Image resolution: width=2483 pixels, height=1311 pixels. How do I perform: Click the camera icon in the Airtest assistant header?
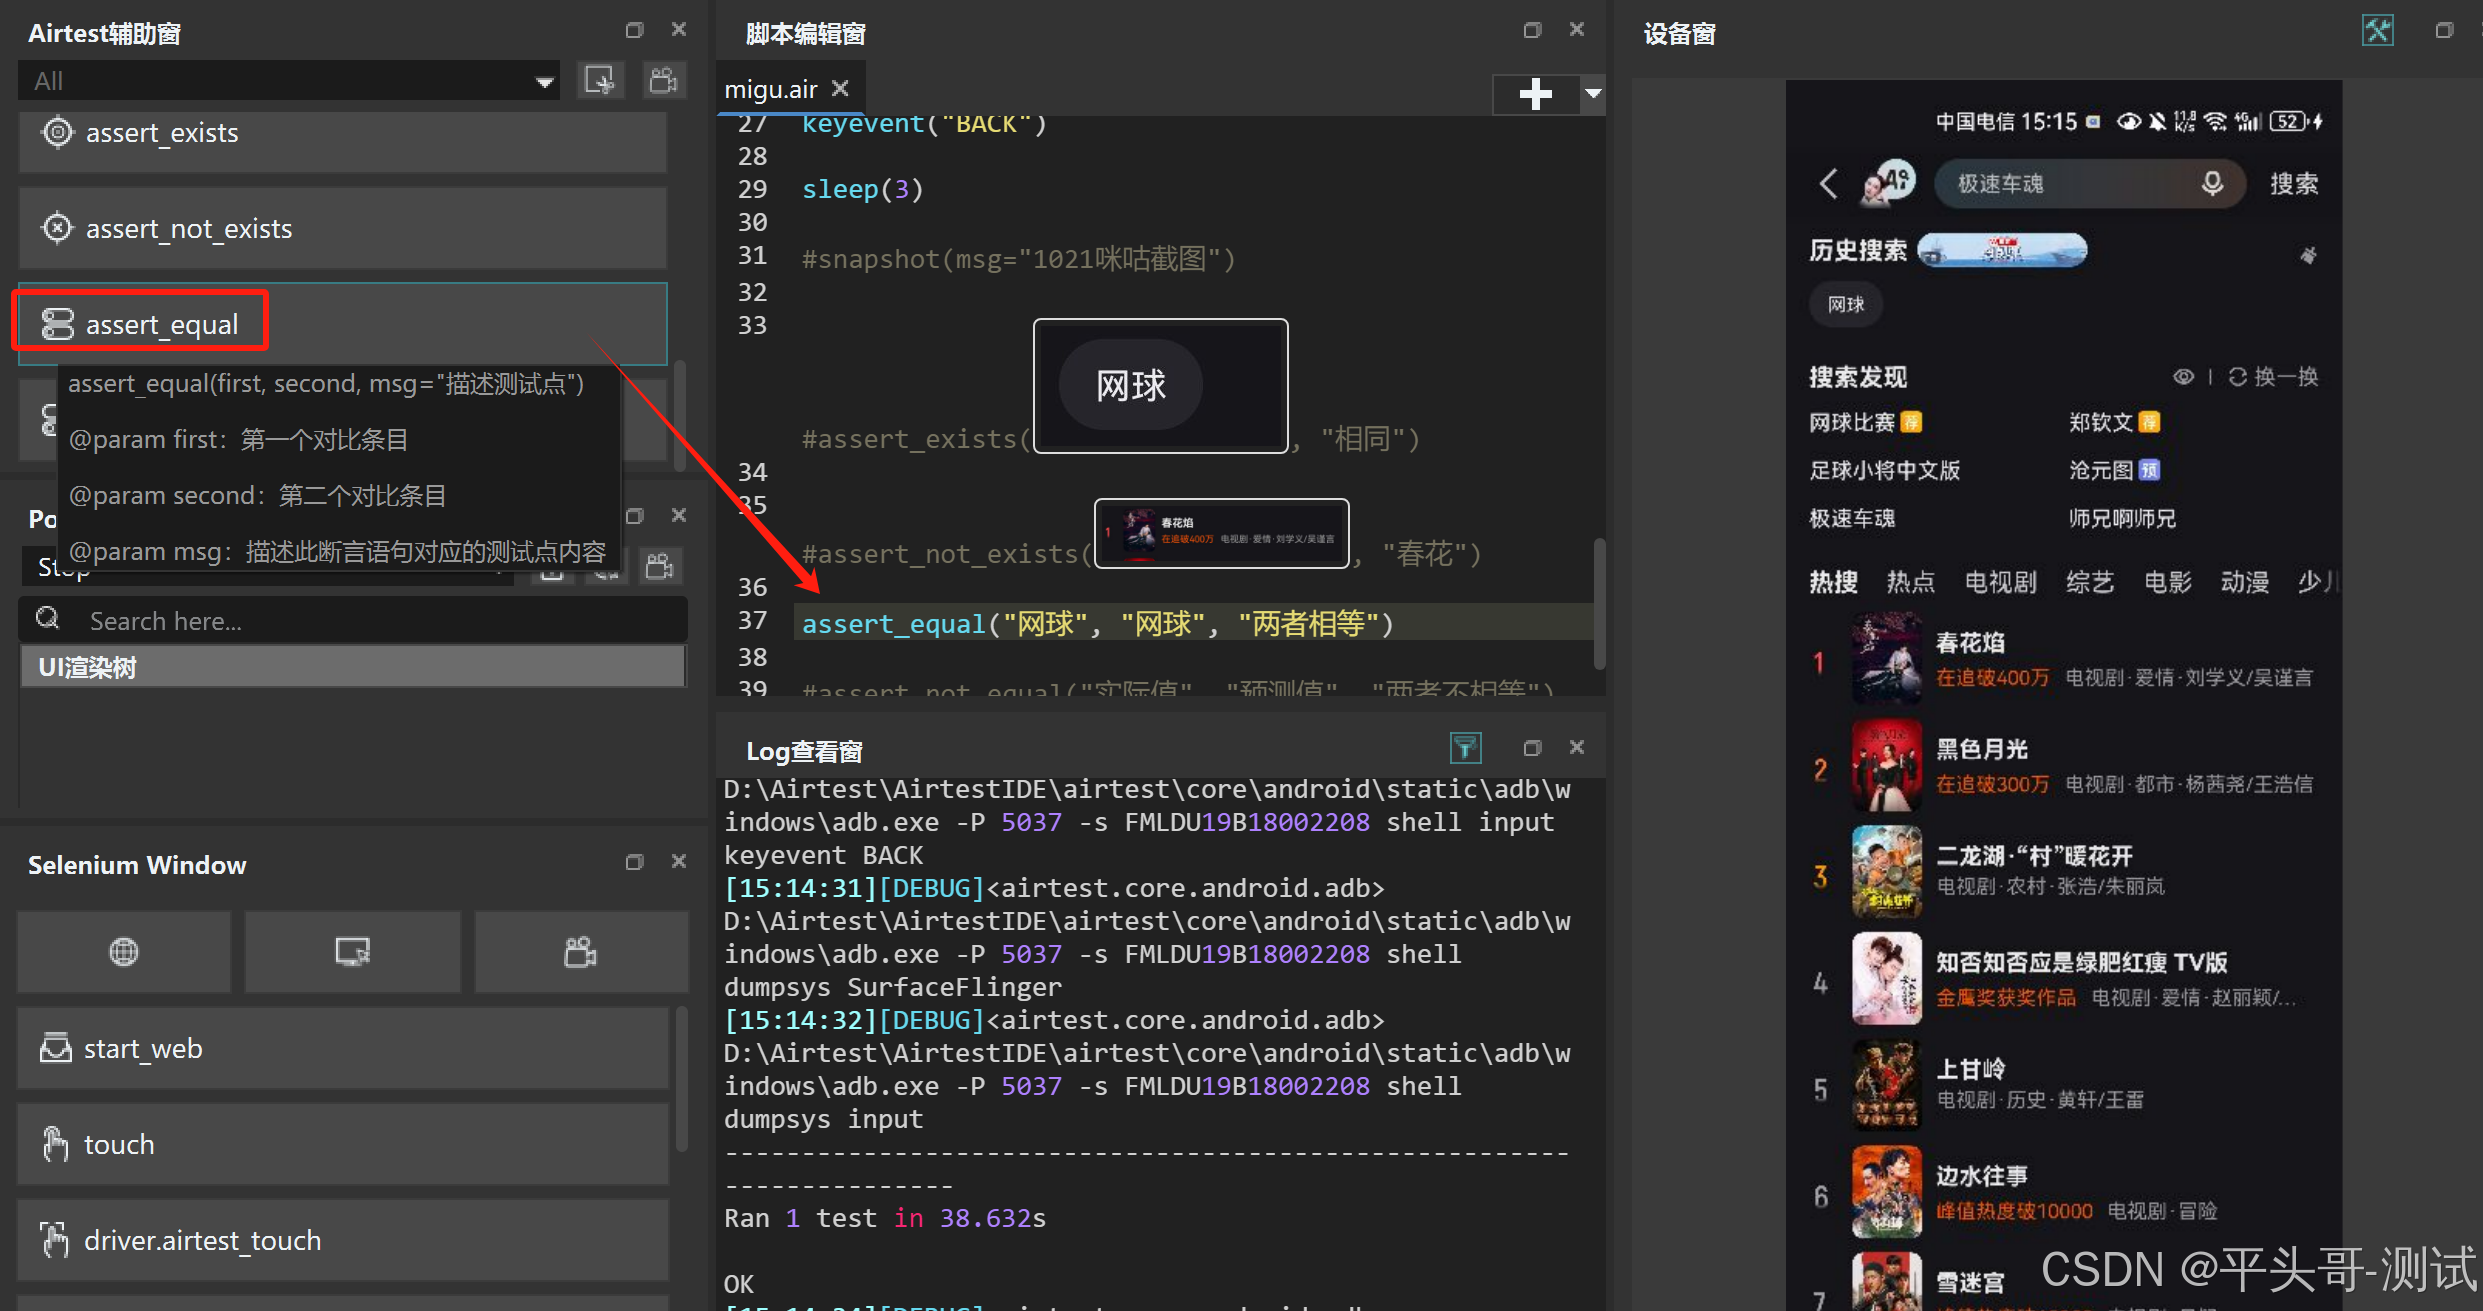(x=663, y=81)
